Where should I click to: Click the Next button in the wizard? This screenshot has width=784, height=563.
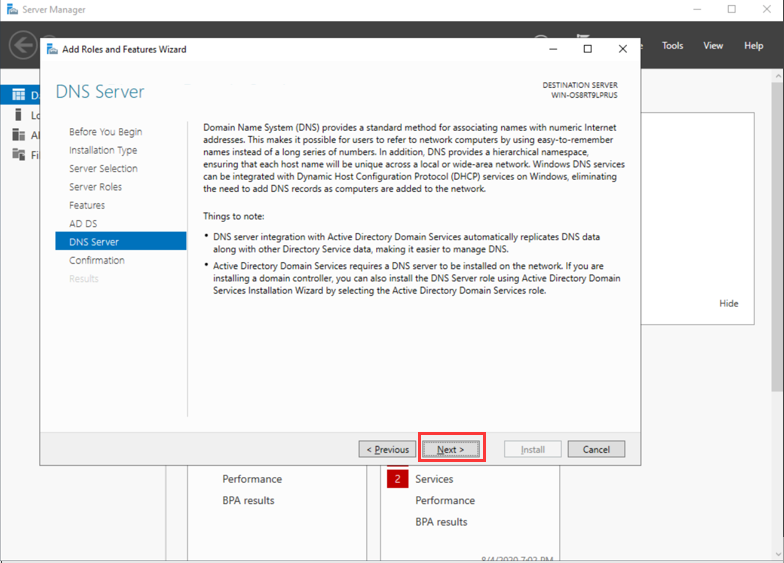(x=451, y=449)
